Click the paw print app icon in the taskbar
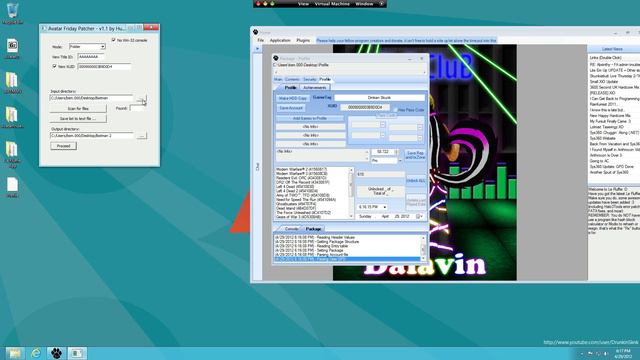The width and height of the screenshot is (640, 360). tap(56, 353)
